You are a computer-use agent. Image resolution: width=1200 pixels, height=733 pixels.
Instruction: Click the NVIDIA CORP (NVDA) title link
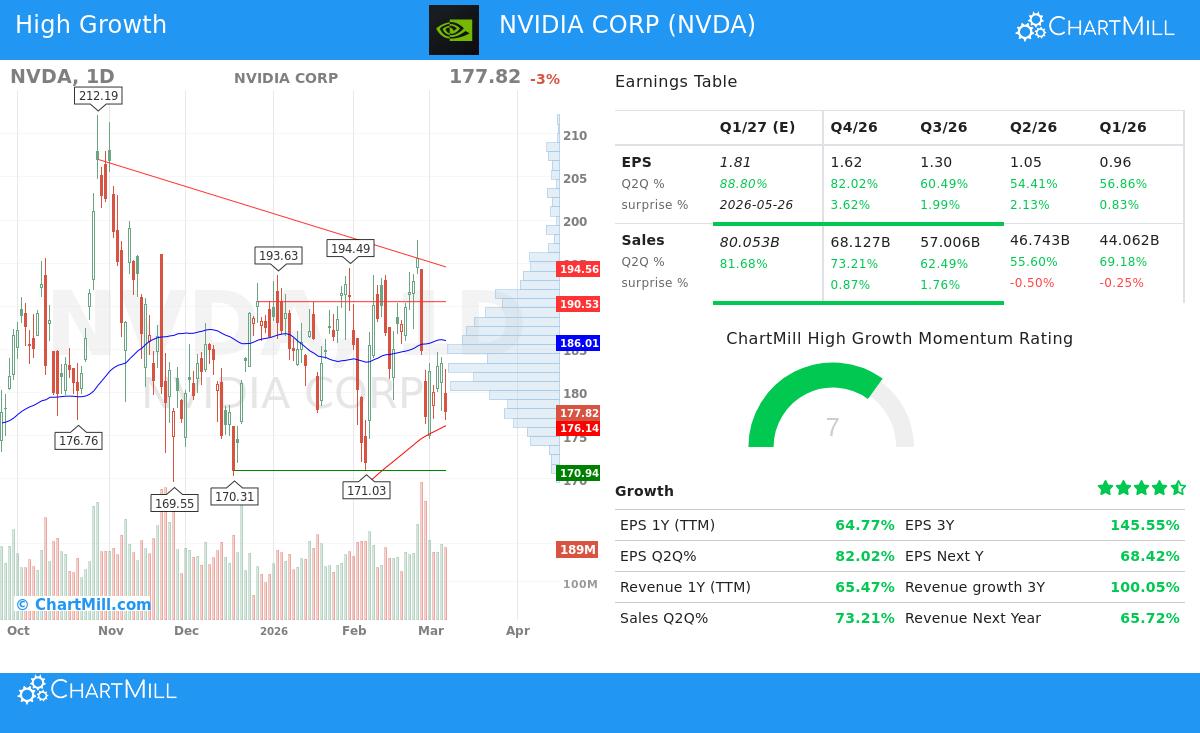(627, 24)
